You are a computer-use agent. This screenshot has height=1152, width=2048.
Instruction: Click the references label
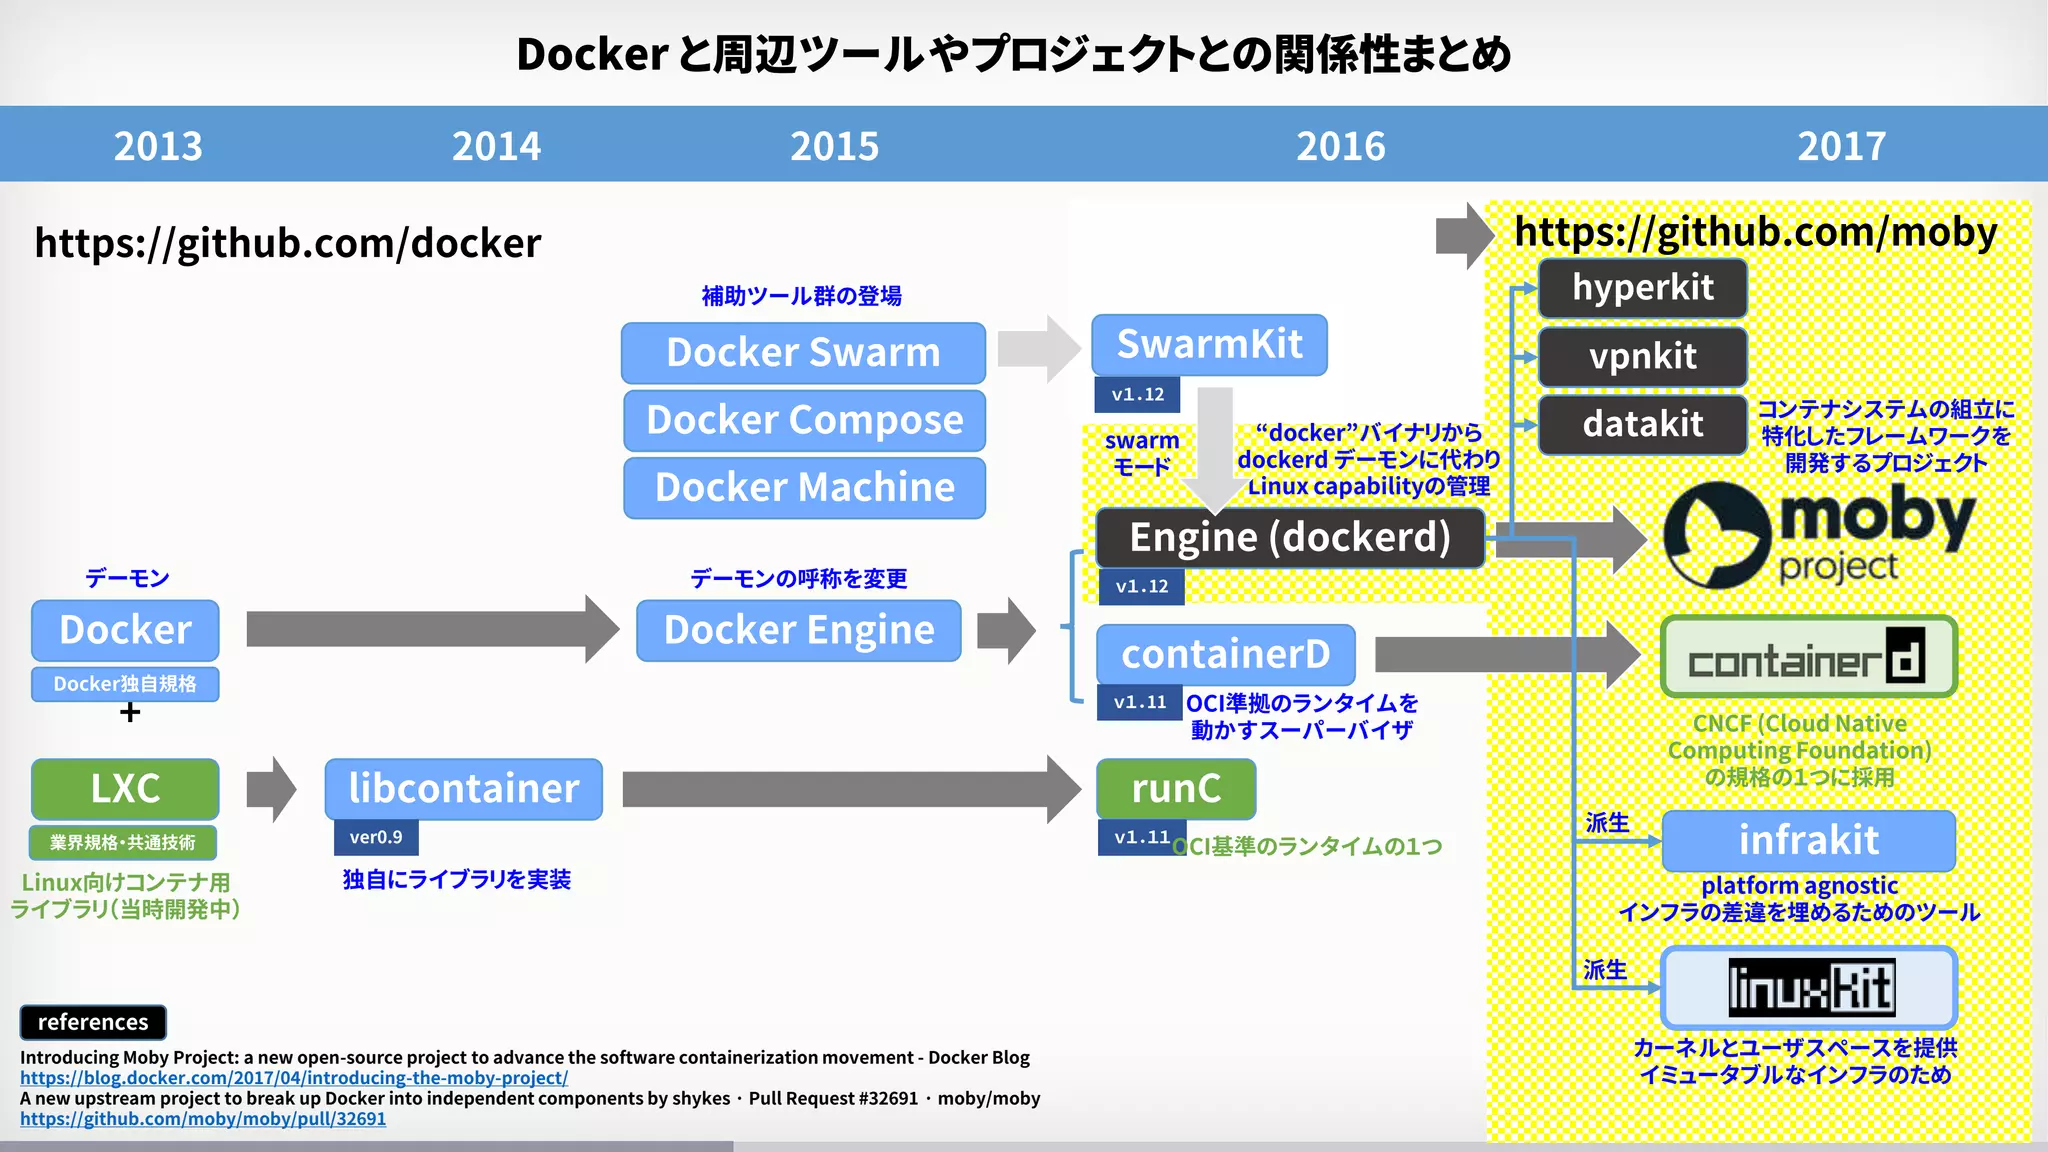93,1022
